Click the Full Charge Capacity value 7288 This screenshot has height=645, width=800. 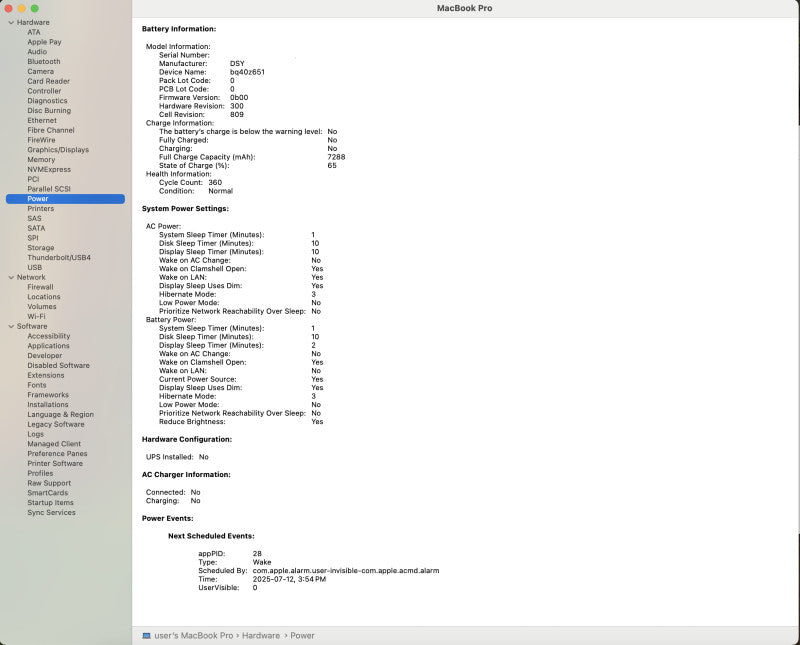pyautogui.click(x=336, y=157)
